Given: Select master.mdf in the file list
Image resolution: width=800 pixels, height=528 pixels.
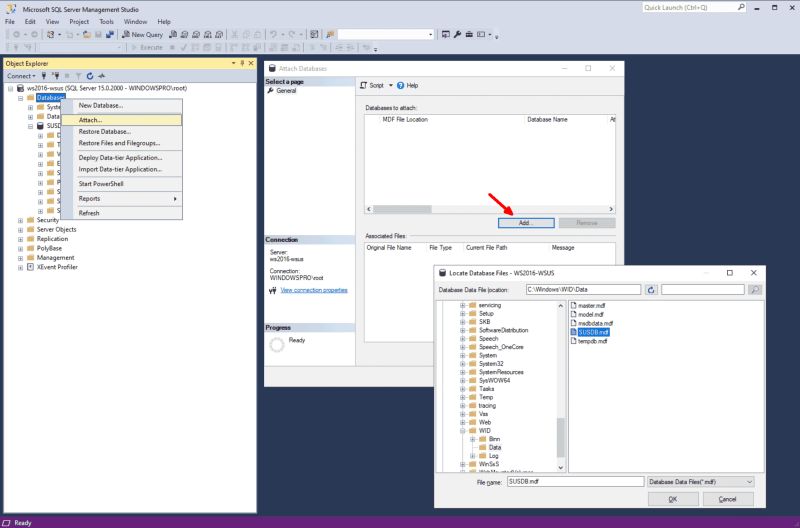Looking at the screenshot, I should [588, 306].
